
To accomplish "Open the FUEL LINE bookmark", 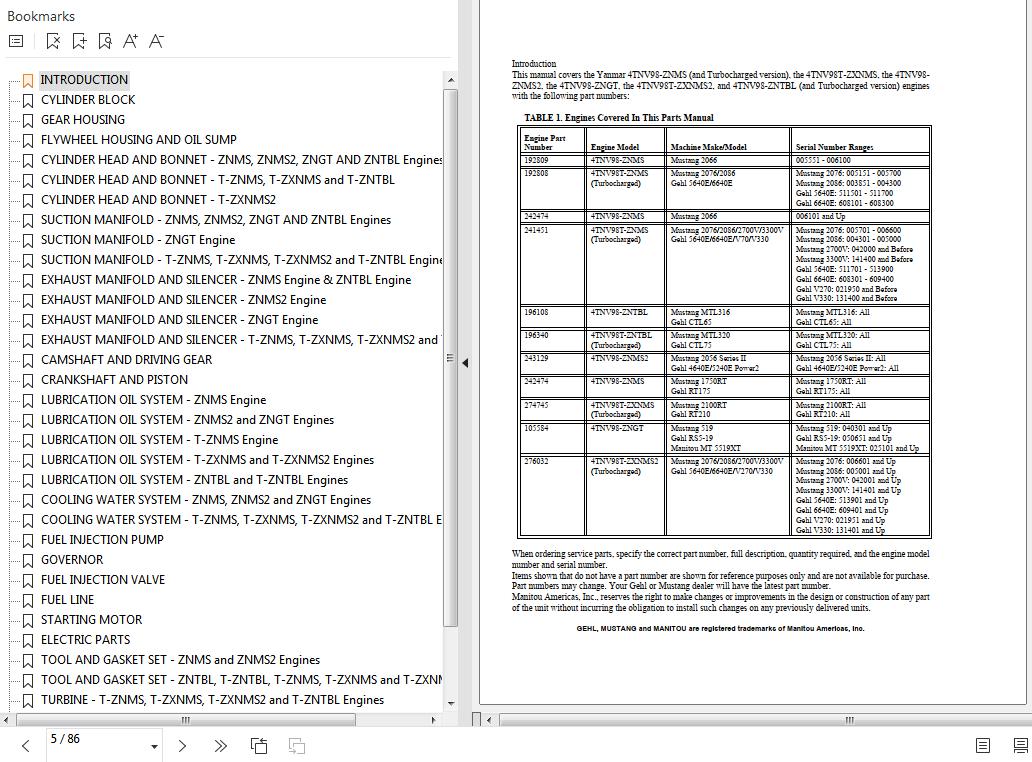I will pos(68,600).
